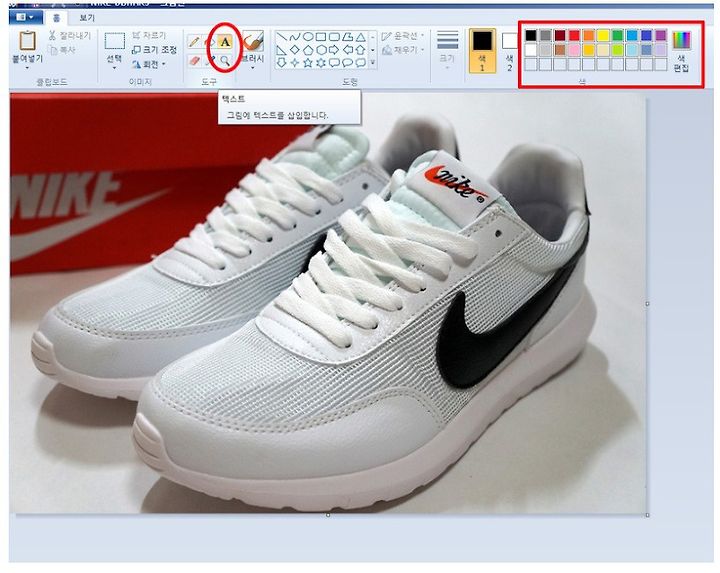Image resolution: width=720 pixels, height=573 pixels.
Task: Pick the black palette color
Action: tap(531, 35)
